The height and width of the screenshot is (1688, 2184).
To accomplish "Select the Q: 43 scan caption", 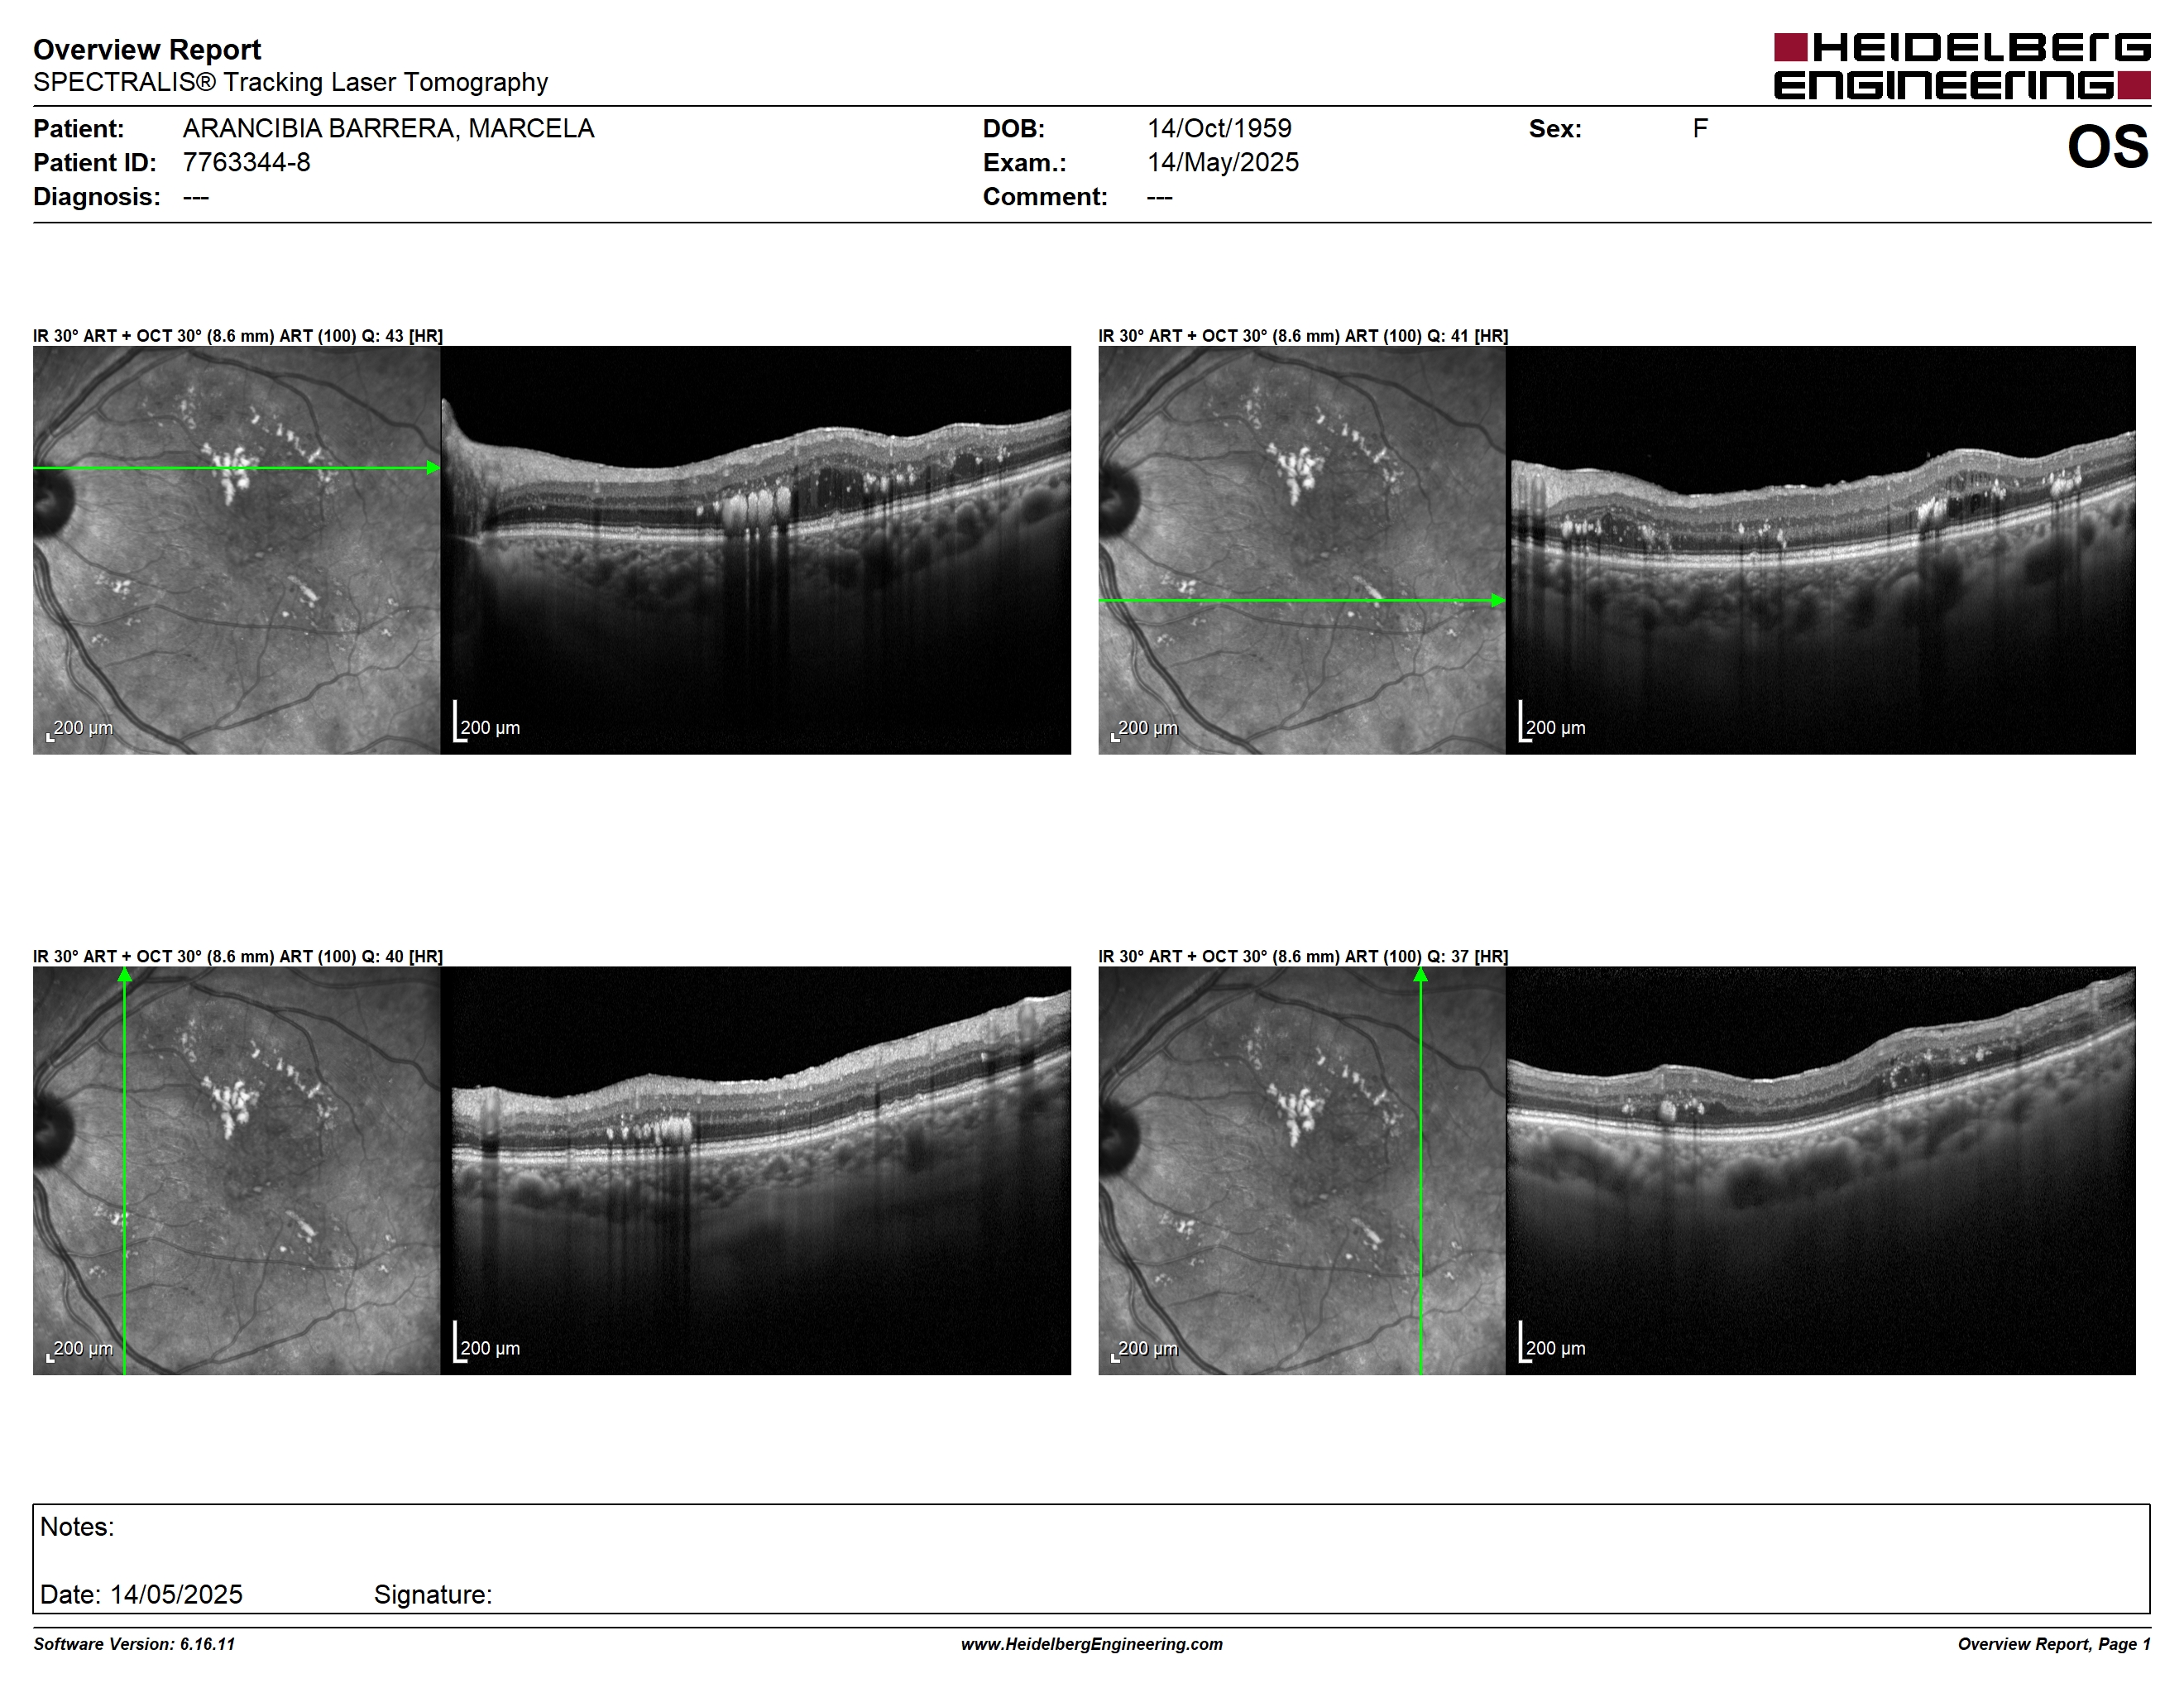I will 238,336.
